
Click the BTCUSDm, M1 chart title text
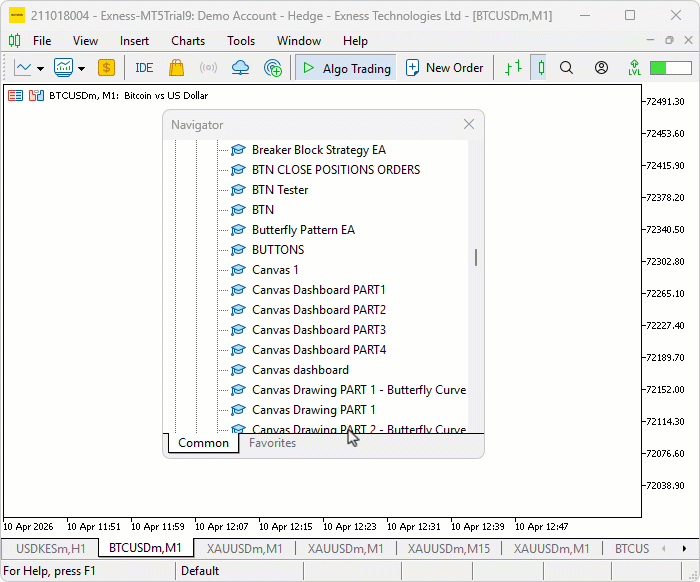tap(129, 96)
